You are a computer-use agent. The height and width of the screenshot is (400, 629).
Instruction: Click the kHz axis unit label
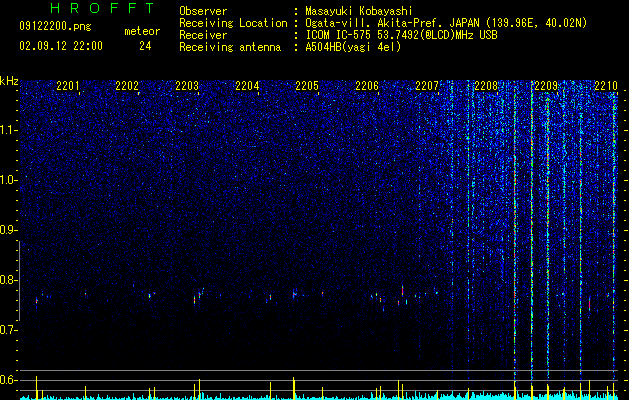click(x=9, y=81)
